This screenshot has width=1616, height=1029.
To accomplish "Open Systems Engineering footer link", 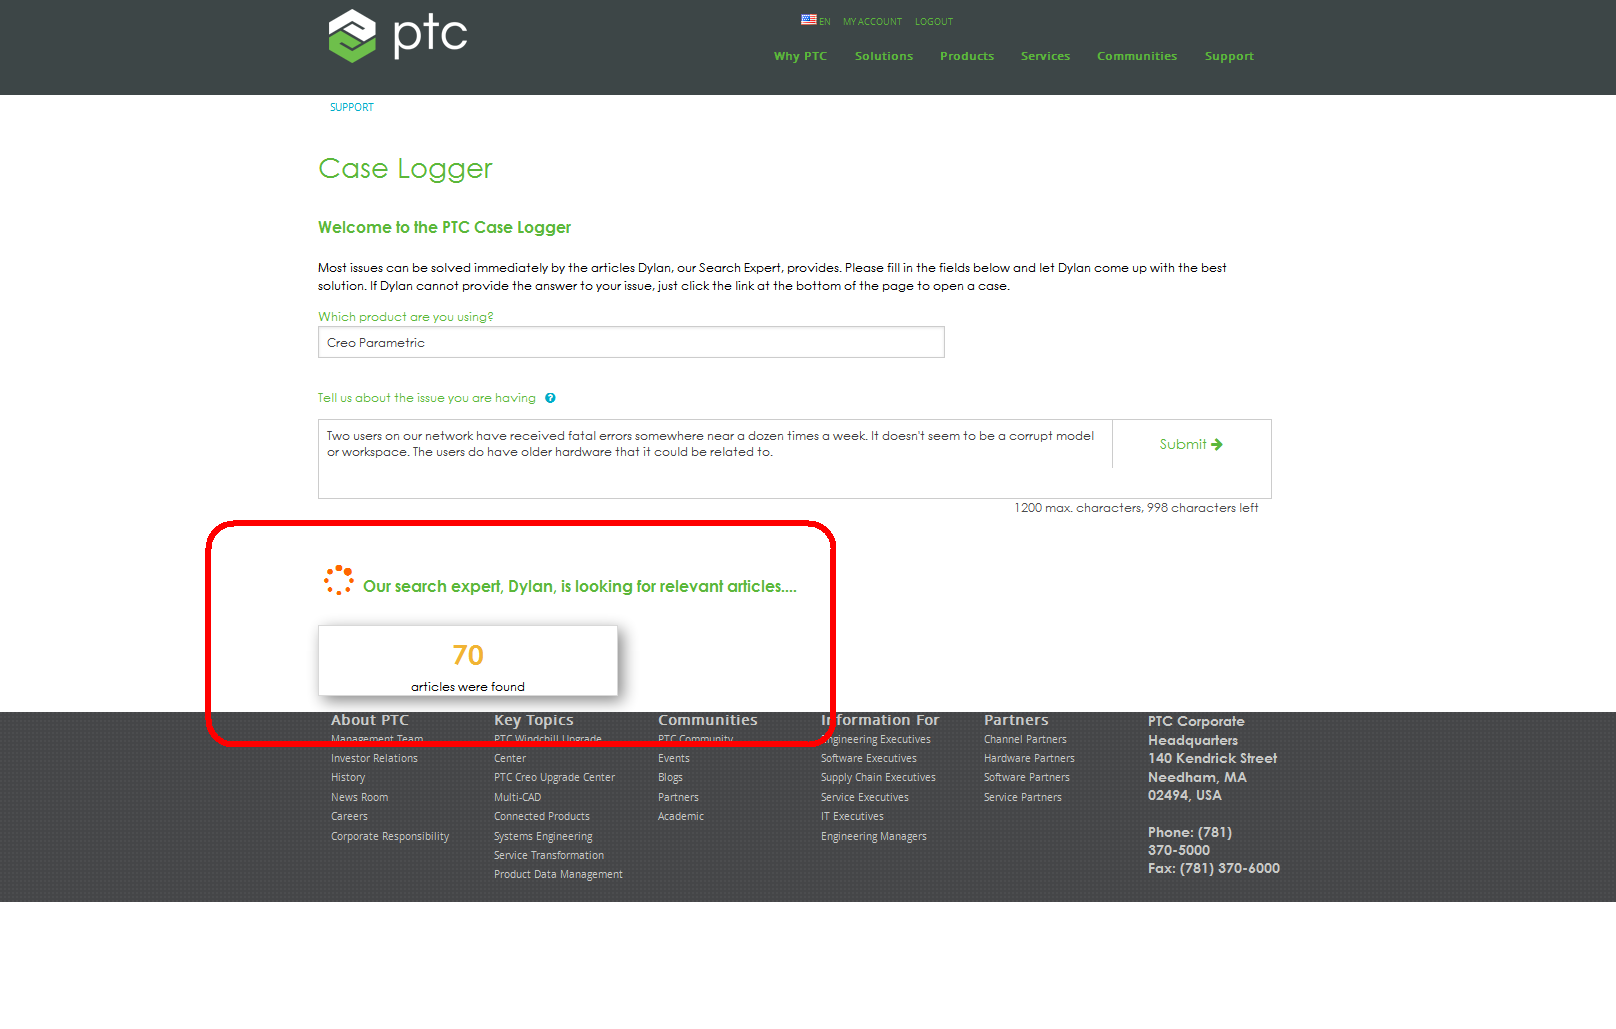I will (543, 836).
